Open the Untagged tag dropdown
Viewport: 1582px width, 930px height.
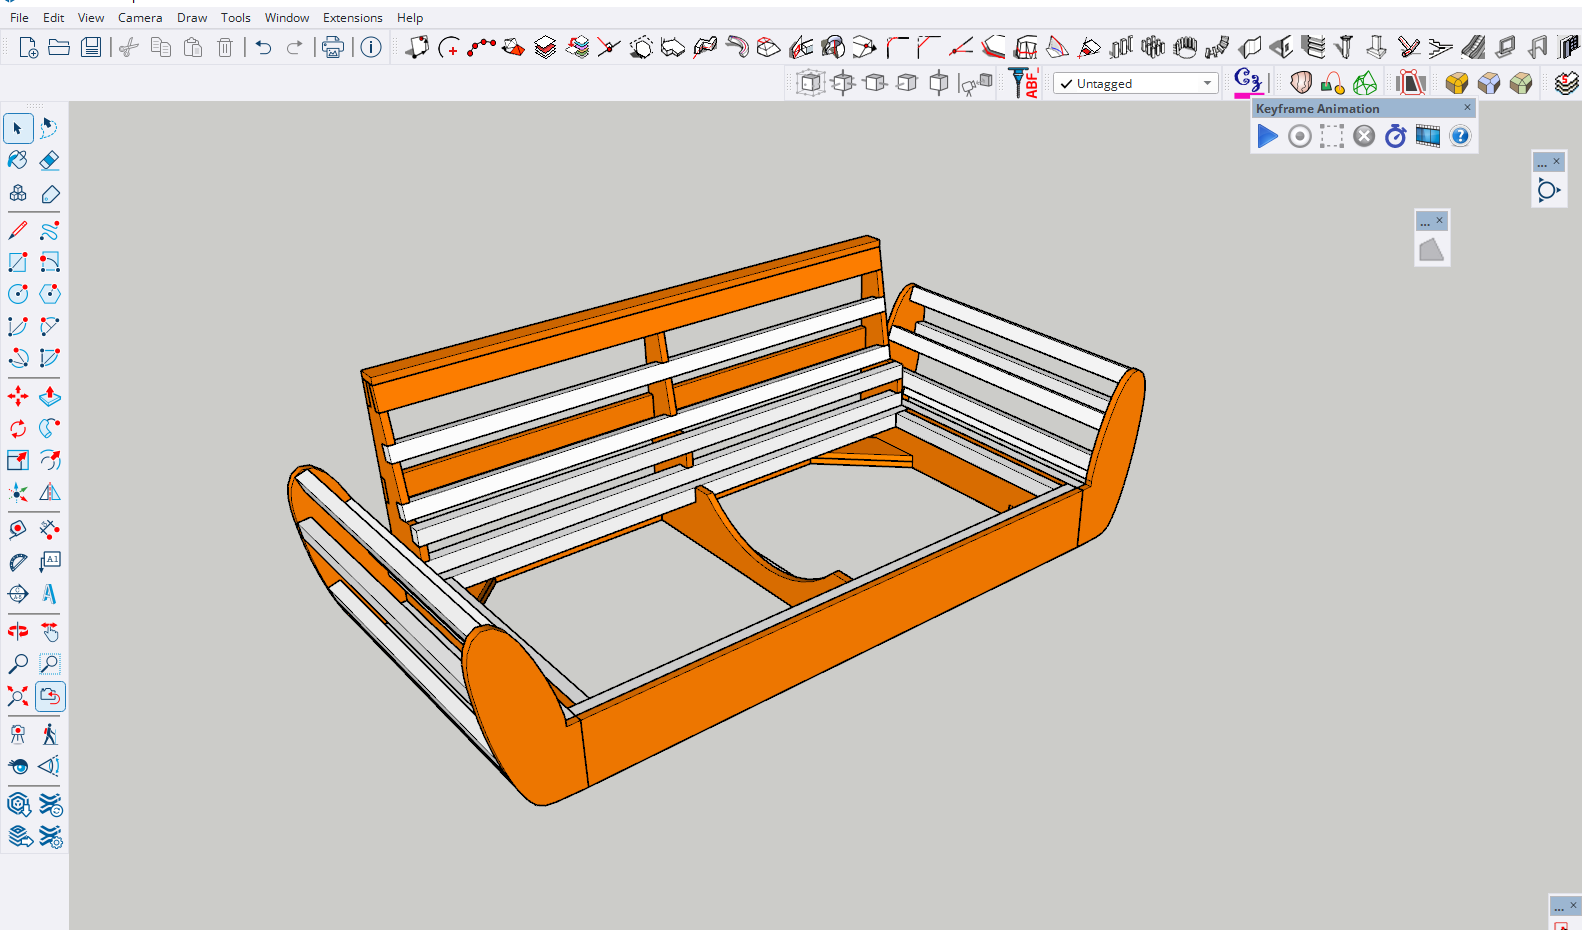click(x=1136, y=84)
